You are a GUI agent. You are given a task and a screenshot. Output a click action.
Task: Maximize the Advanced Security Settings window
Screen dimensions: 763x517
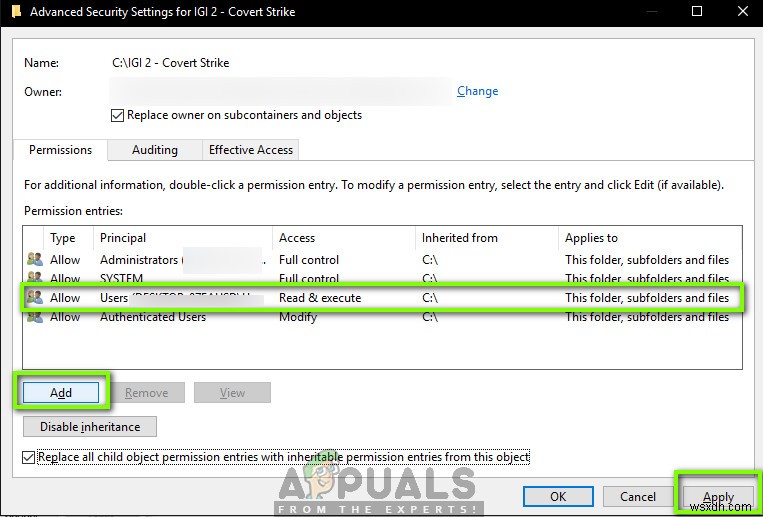point(697,11)
